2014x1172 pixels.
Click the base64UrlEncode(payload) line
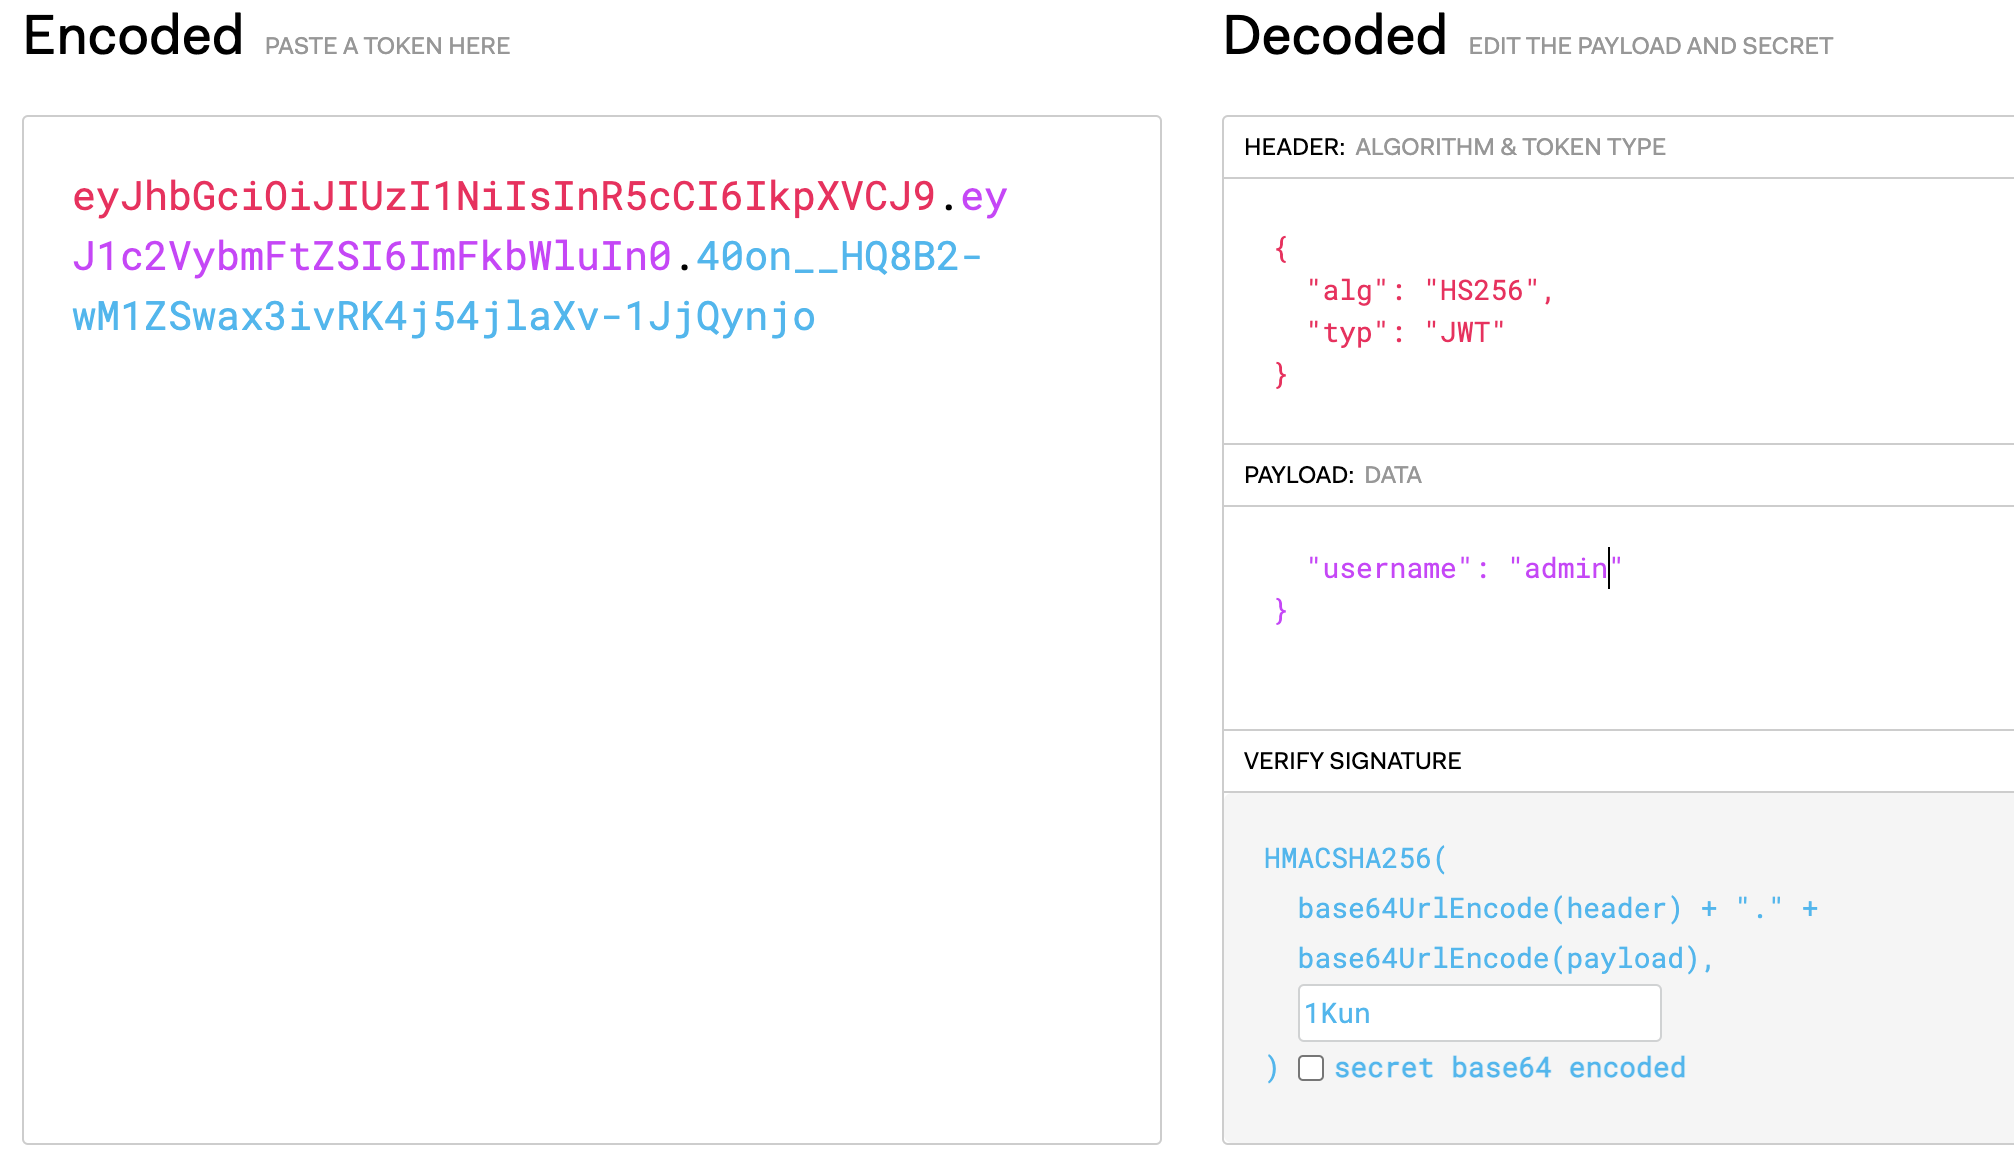click(x=1506, y=959)
